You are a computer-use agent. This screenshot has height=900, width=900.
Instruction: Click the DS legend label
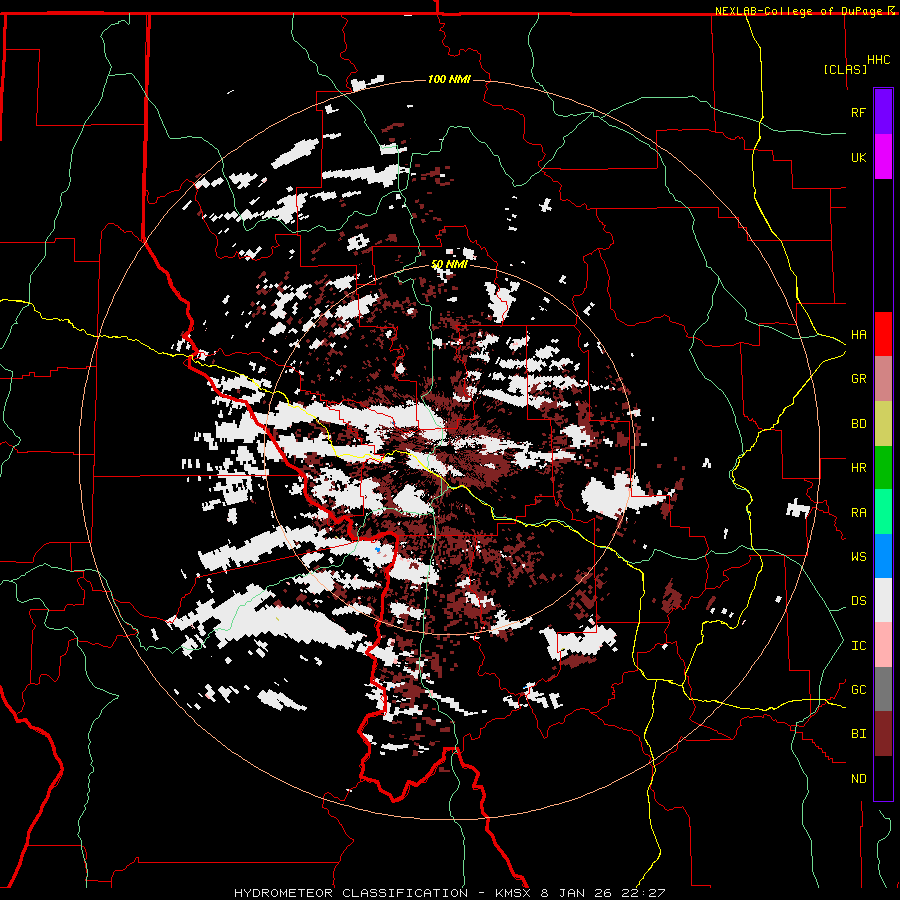(858, 601)
